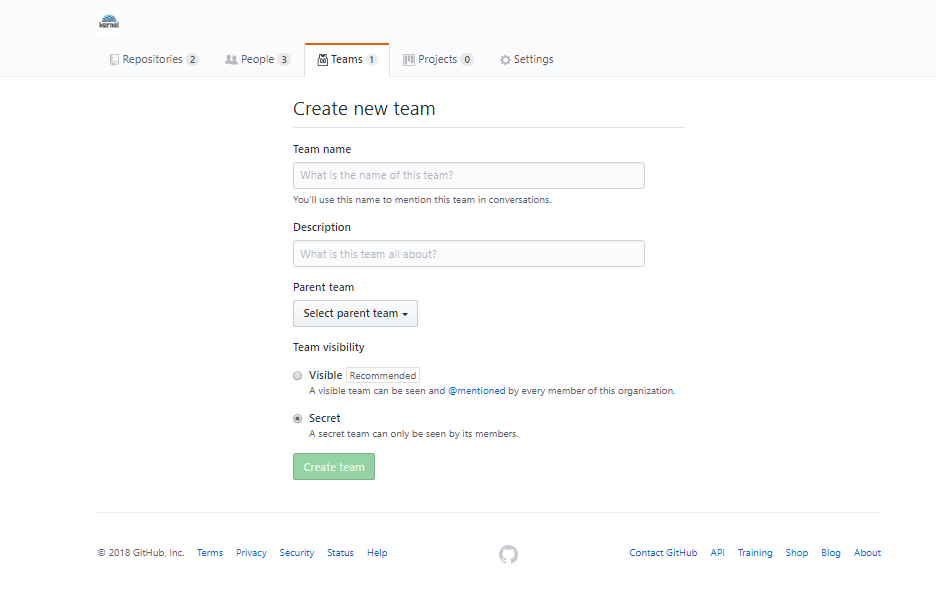Select the Secret team visibility option

(x=297, y=419)
